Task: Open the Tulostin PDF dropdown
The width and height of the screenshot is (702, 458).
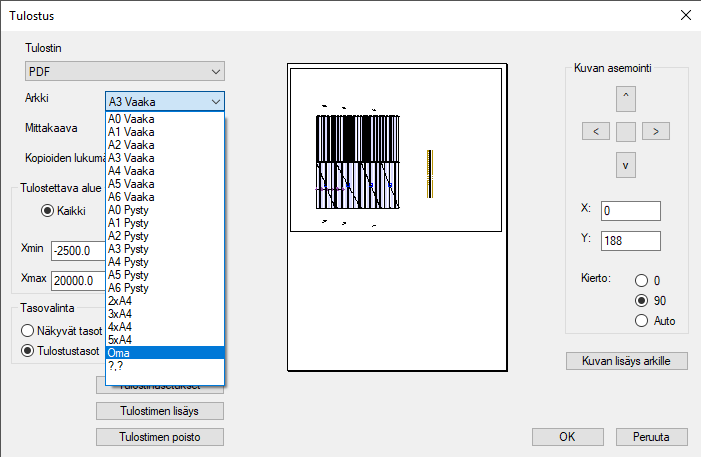Action: point(125,72)
